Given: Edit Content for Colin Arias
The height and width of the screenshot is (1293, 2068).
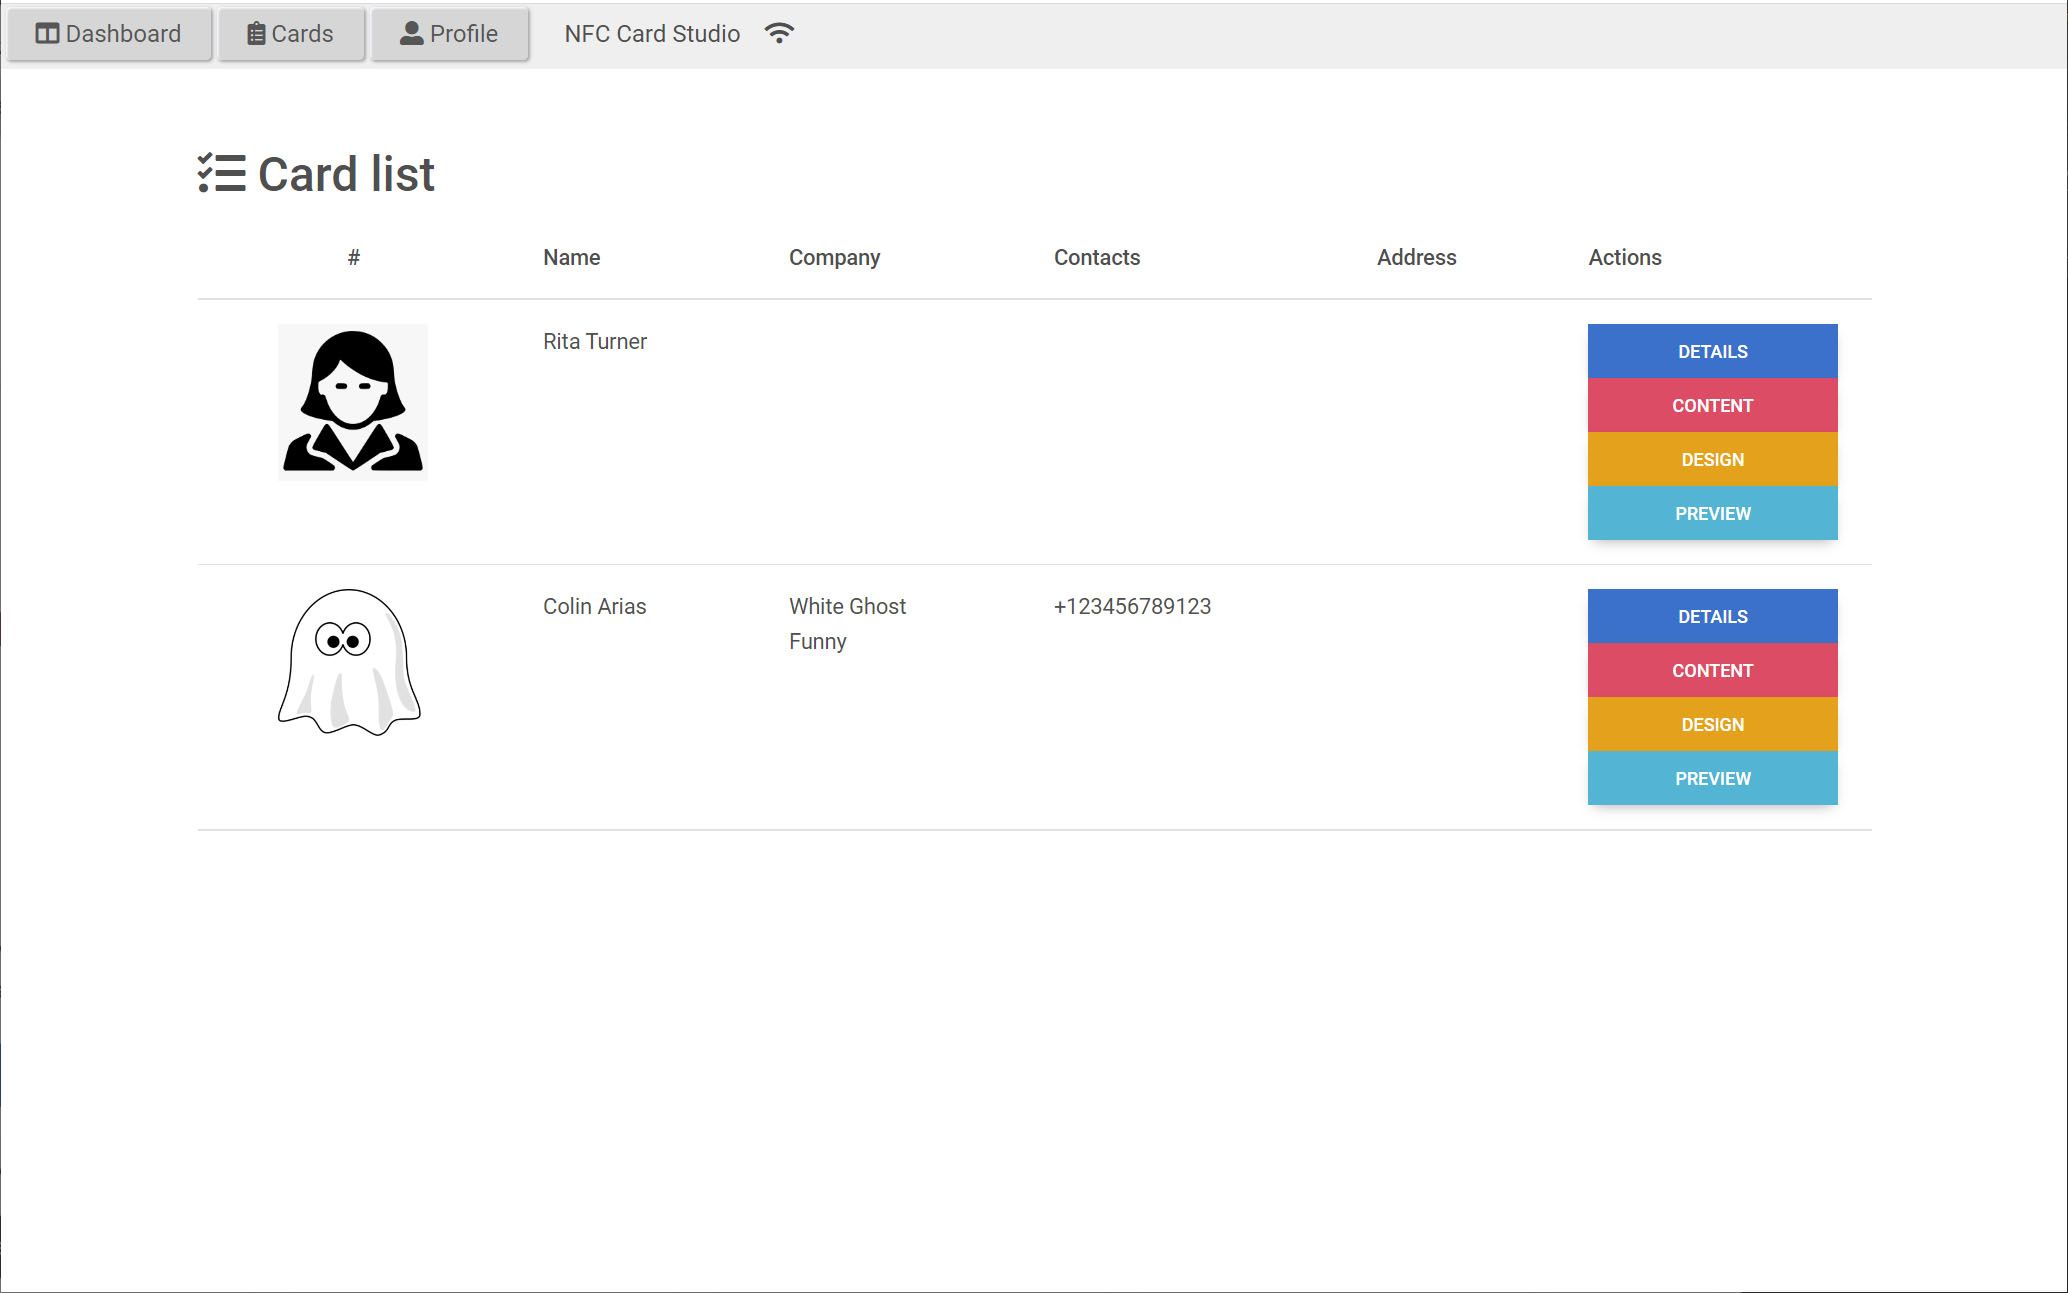Looking at the screenshot, I should coord(1712,671).
